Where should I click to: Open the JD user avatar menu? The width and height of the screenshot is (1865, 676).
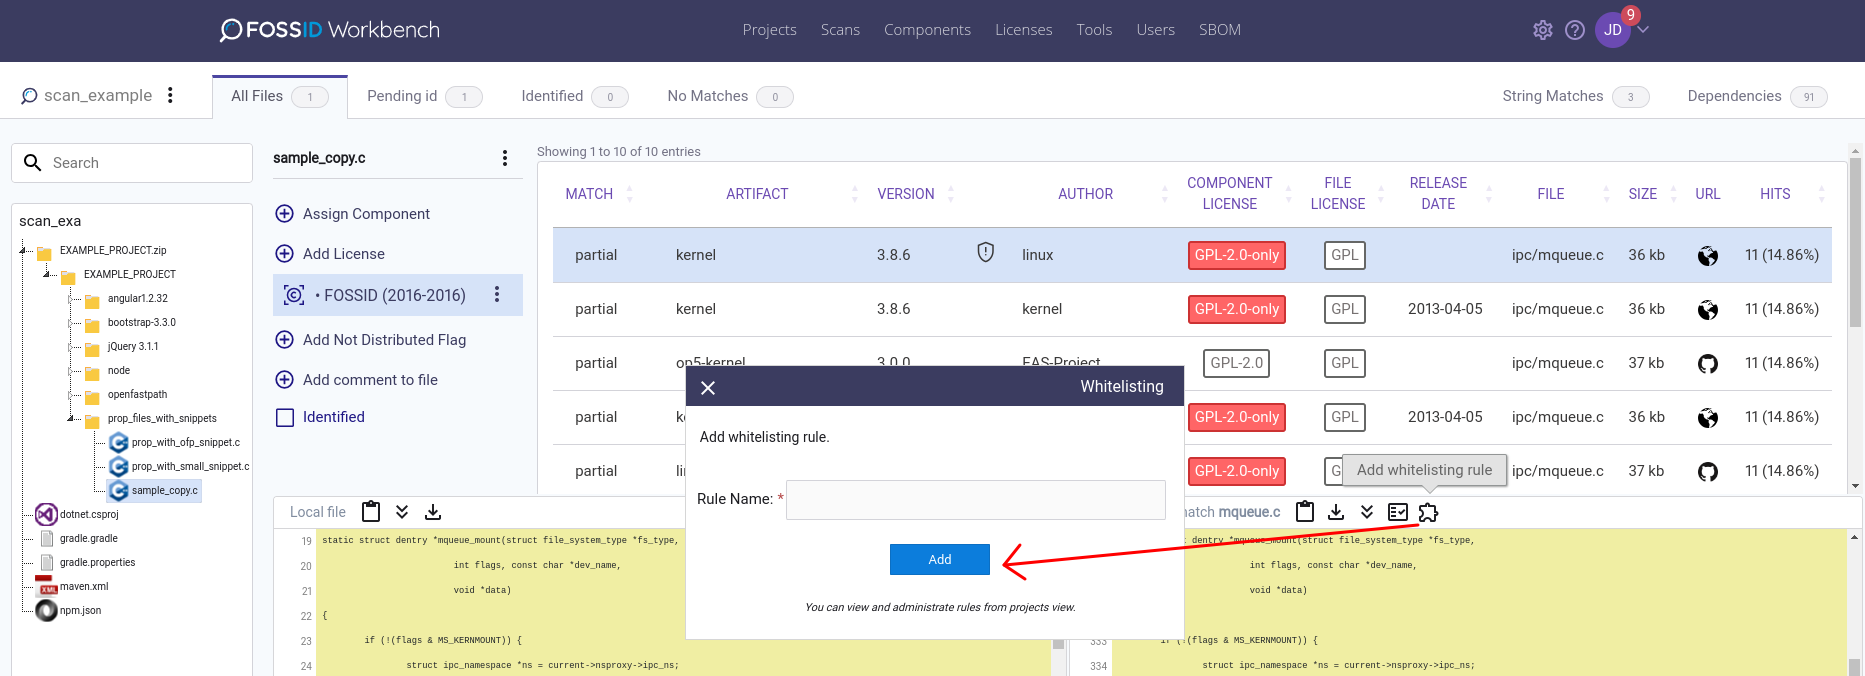click(x=1613, y=30)
